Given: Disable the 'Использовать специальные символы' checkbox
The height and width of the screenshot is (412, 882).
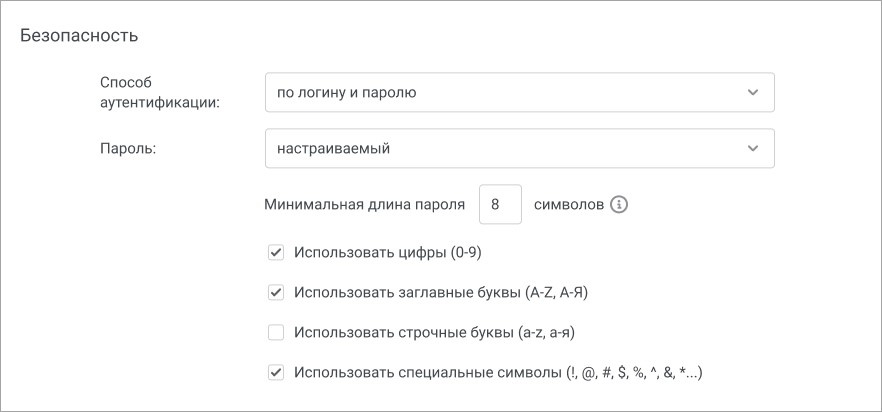Looking at the screenshot, I should coord(276,373).
